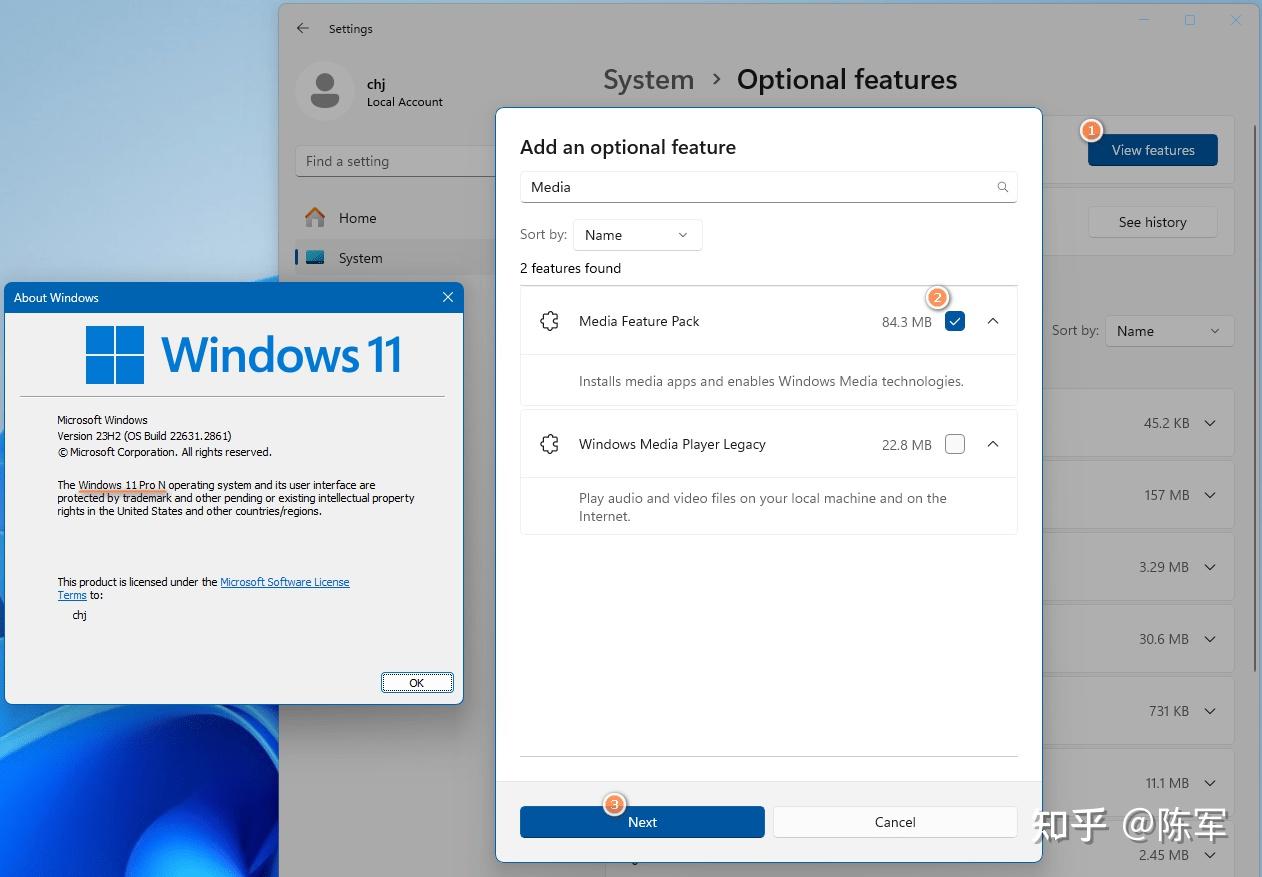Open the Settings page Sort by dropdown
The height and width of the screenshot is (877, 1262).
pos(1169,331)
